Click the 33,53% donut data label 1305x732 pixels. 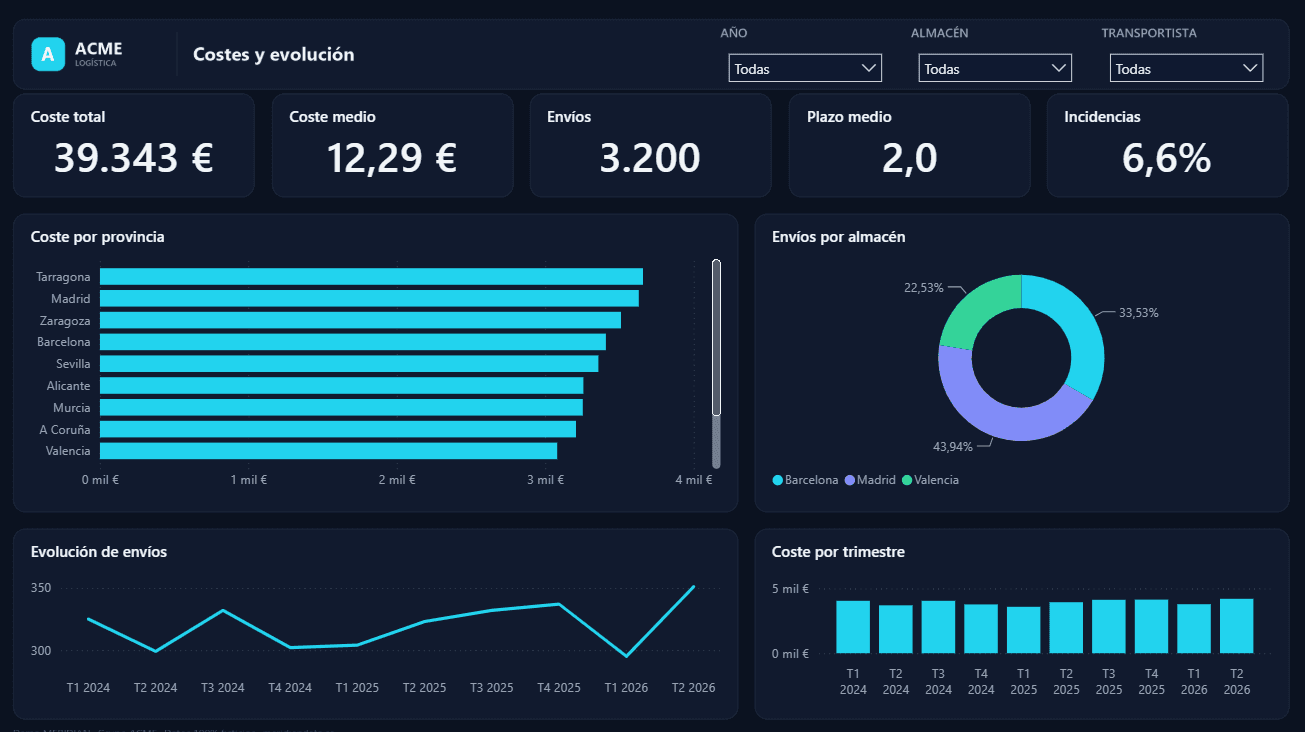[x=1138, y=313]
